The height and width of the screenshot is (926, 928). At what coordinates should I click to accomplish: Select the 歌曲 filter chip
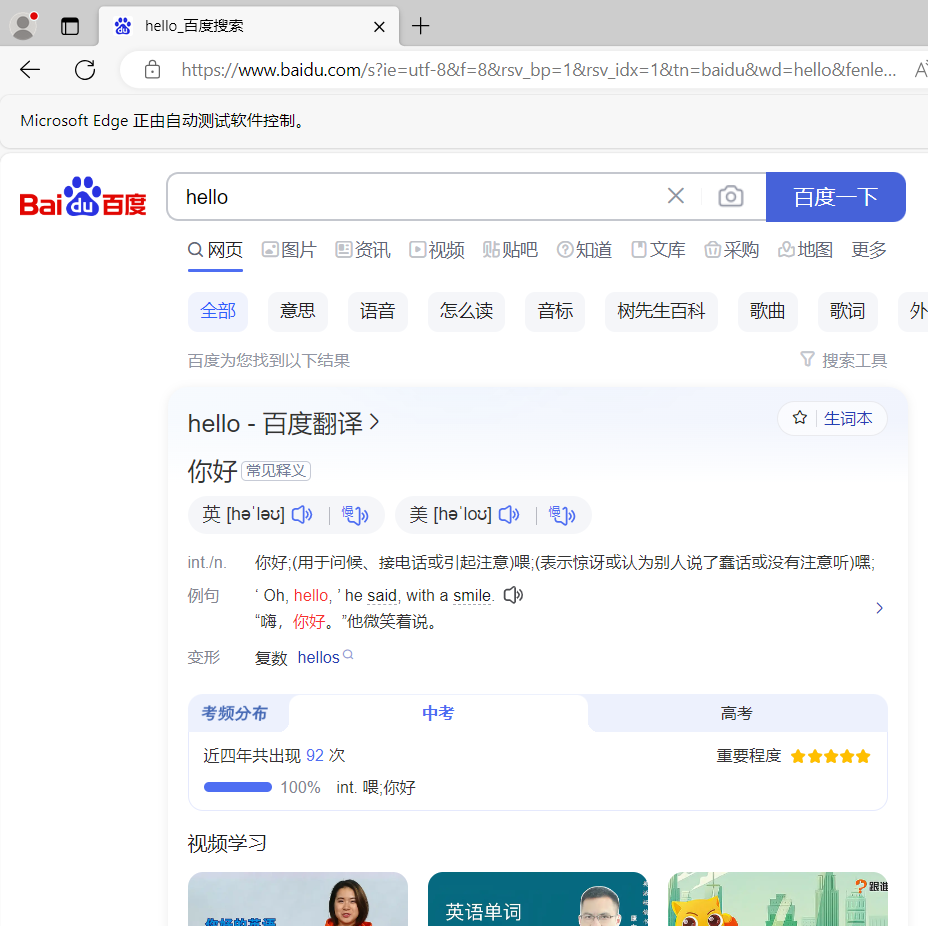click(768, 311)
